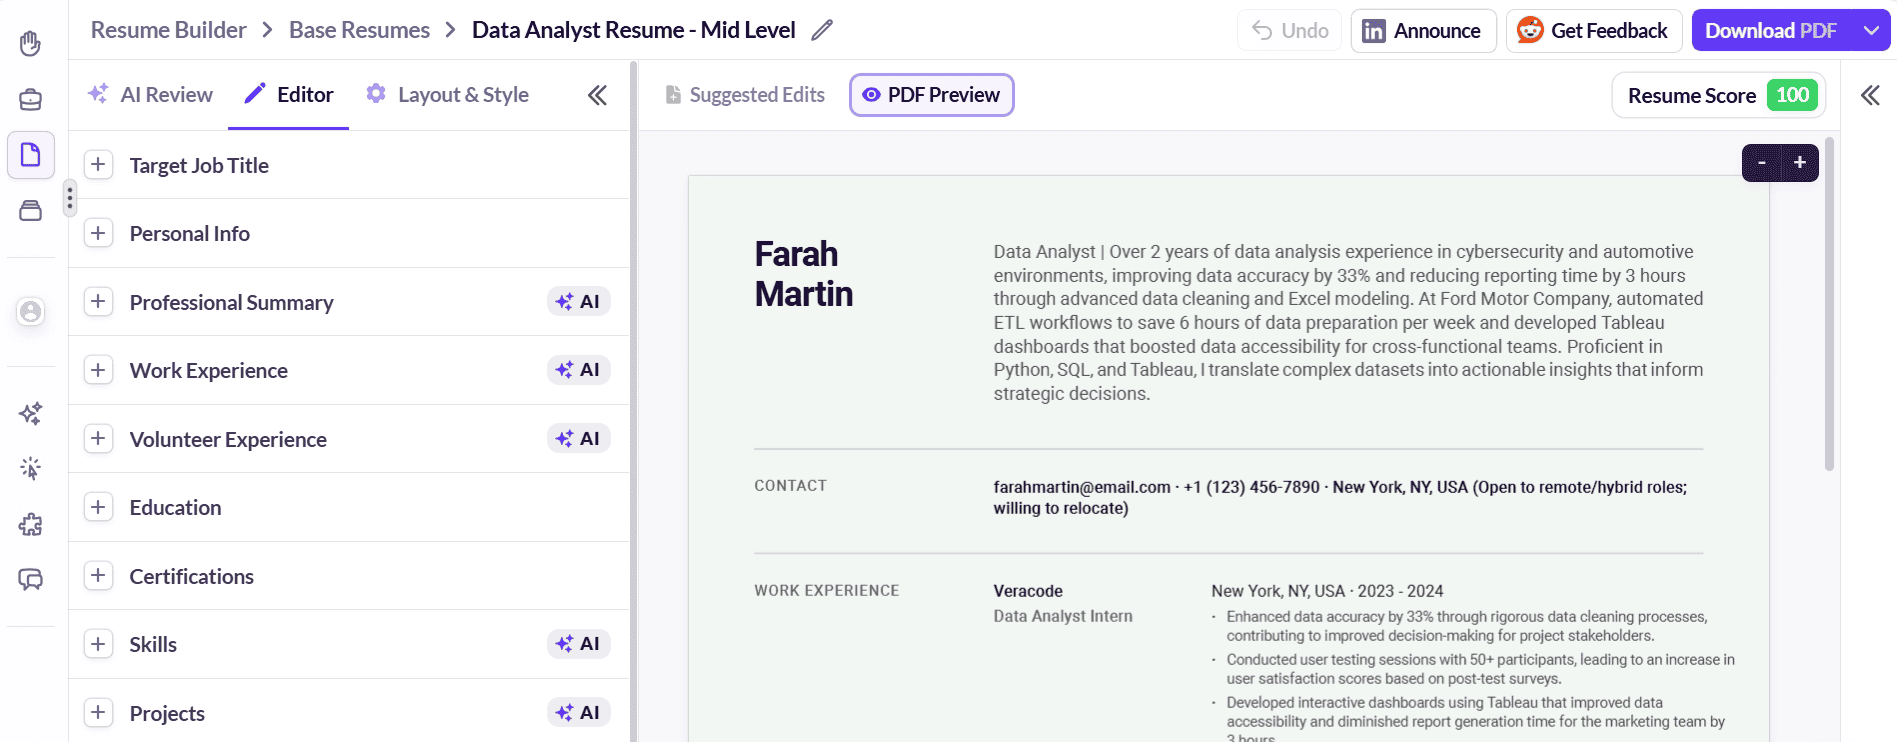Toggle right panel with the double chevron
This screenshot has height=742, width=1897.
[x=1870, y=95]
